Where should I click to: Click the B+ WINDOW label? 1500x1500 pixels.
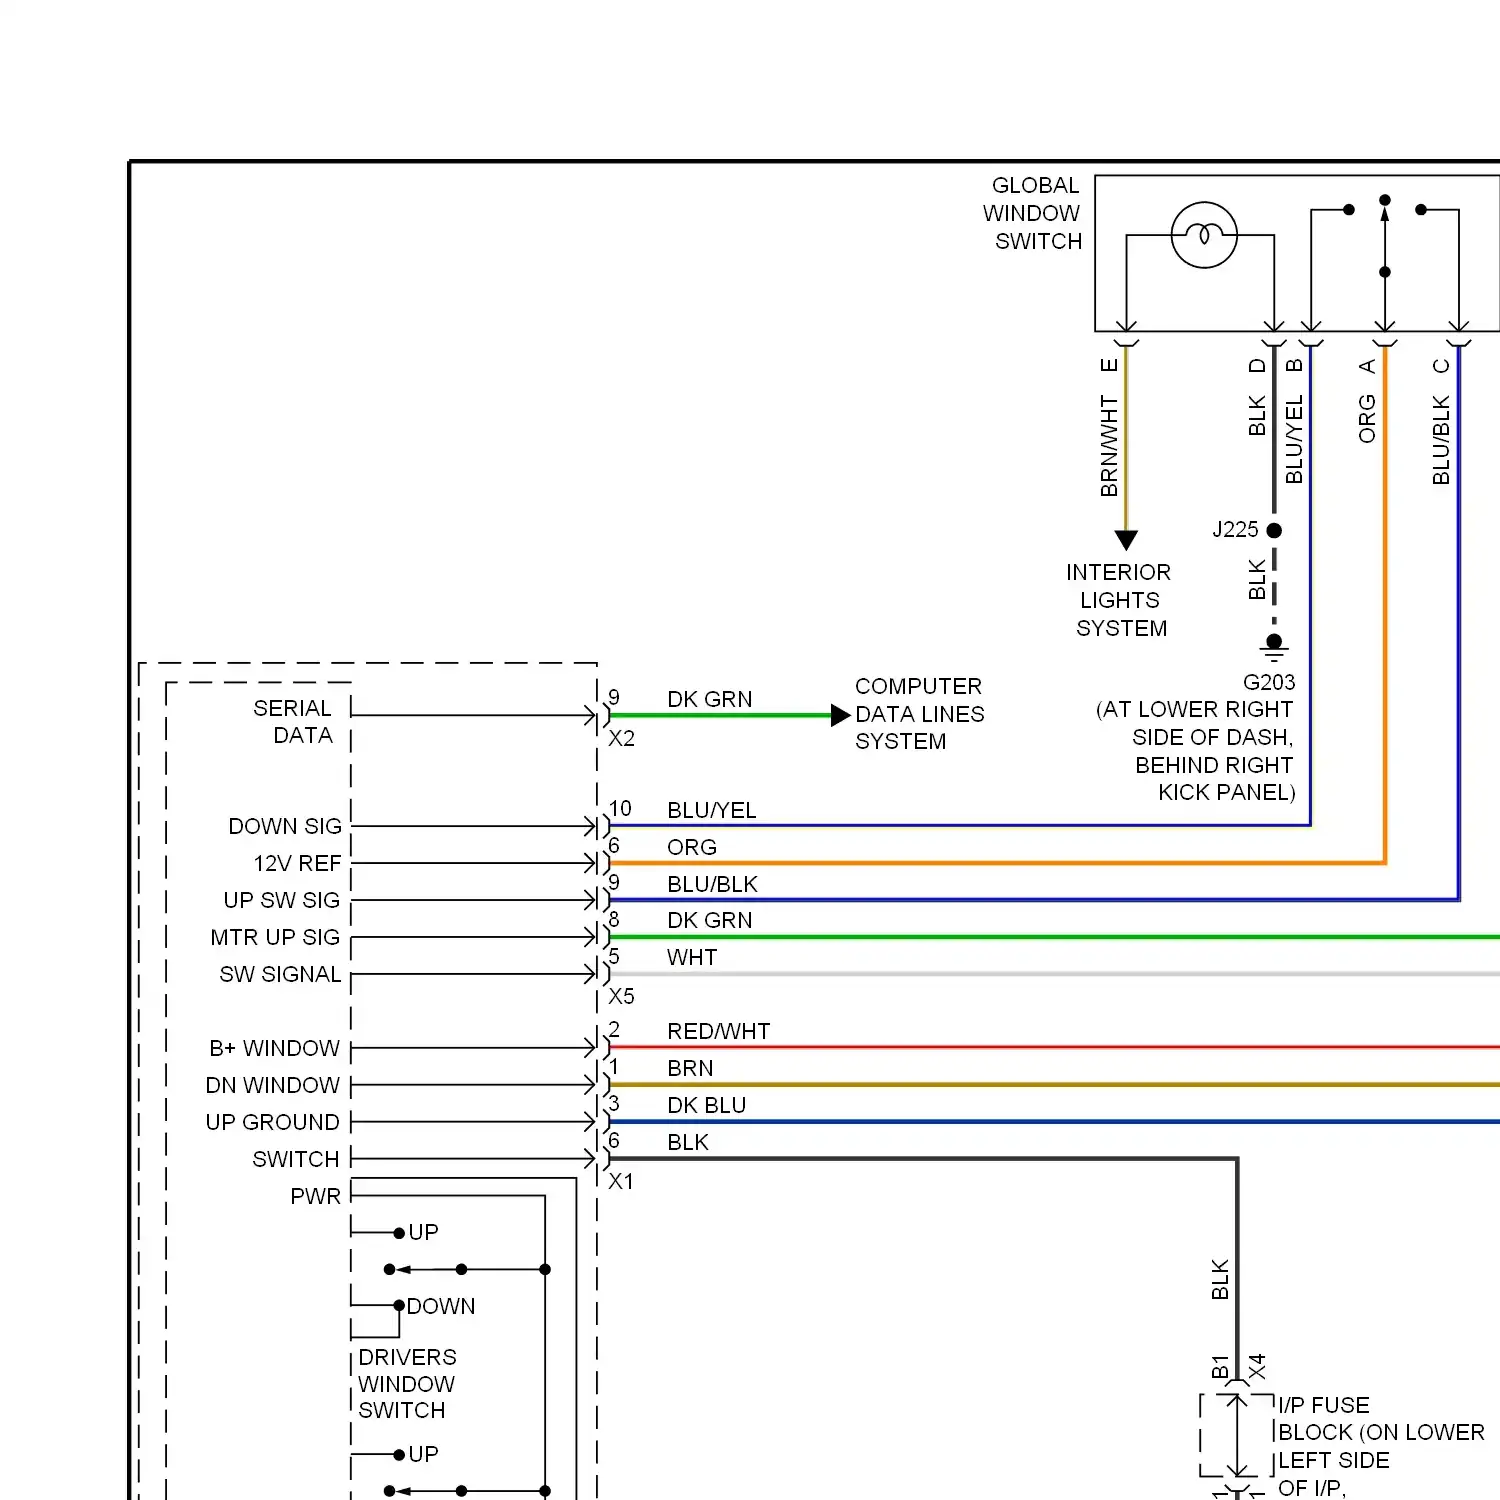[x=274, y=1048]
